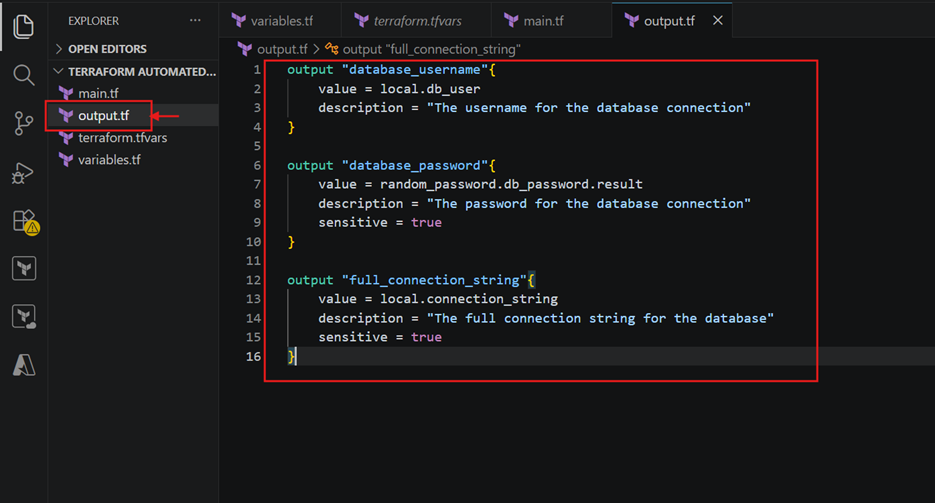Click on "database_password" in line 6
The width and height of the screenshot is (935, 503).
(415, 165)
